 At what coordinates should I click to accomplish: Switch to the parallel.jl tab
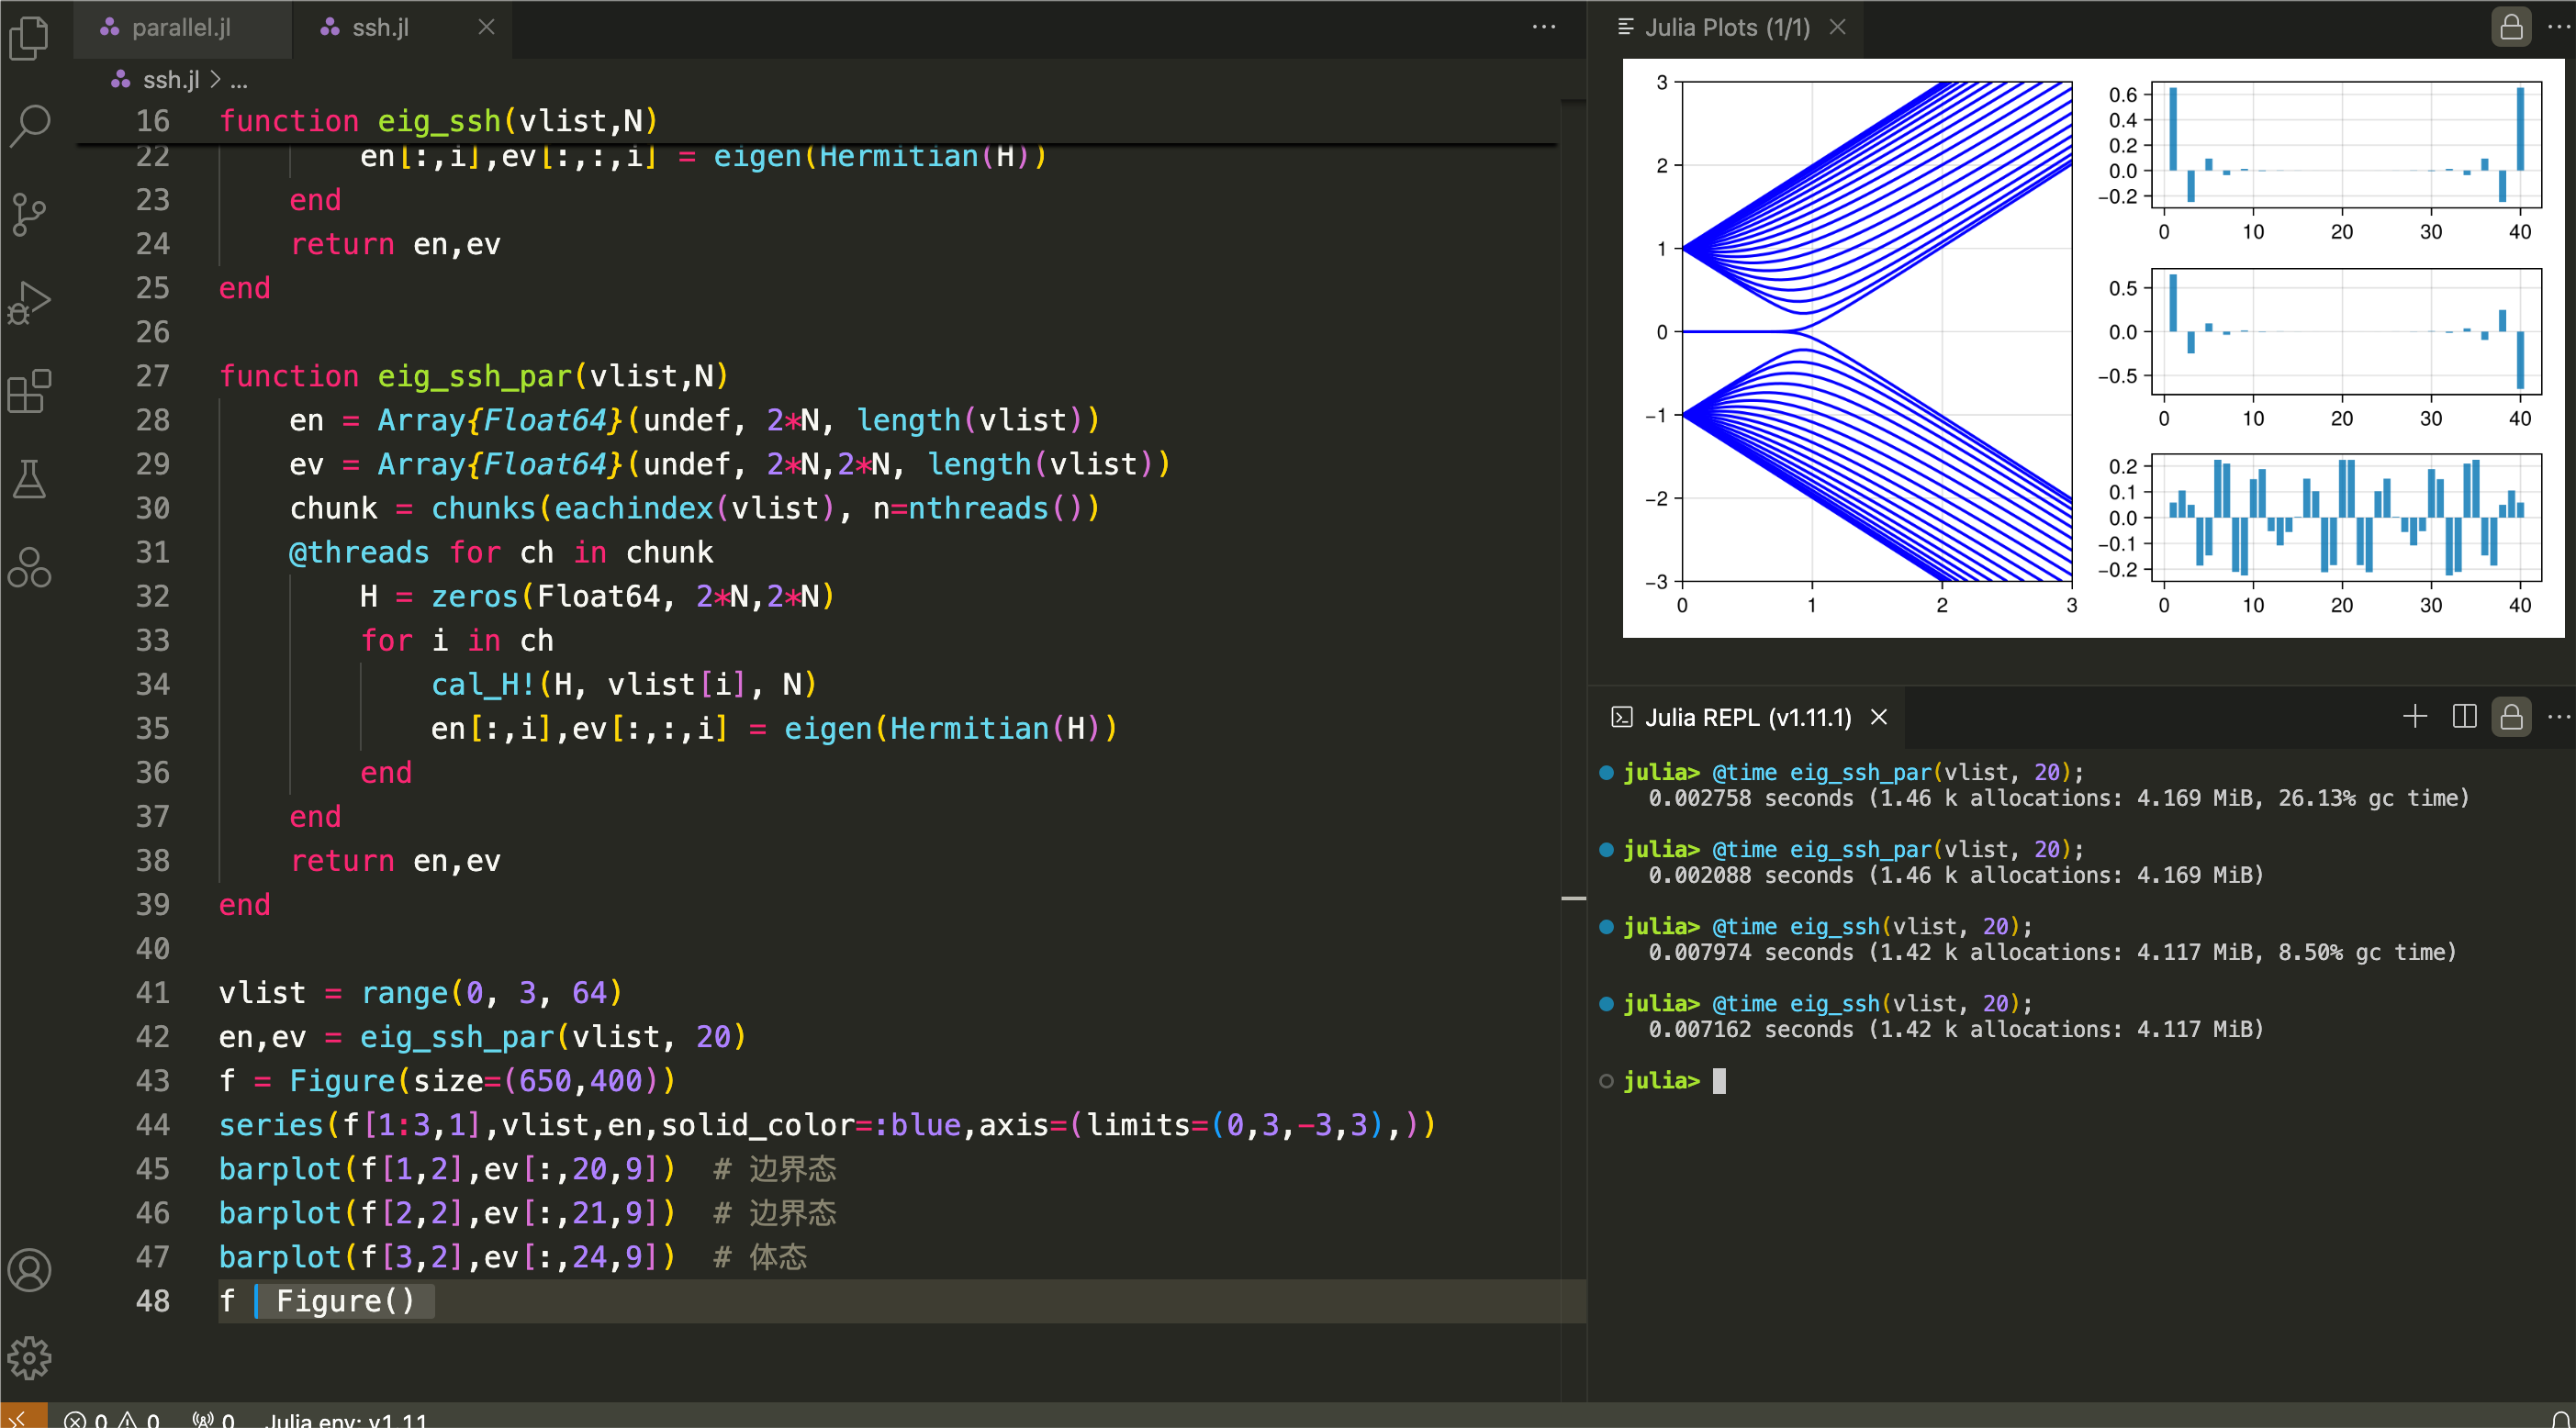pos(180,27)
